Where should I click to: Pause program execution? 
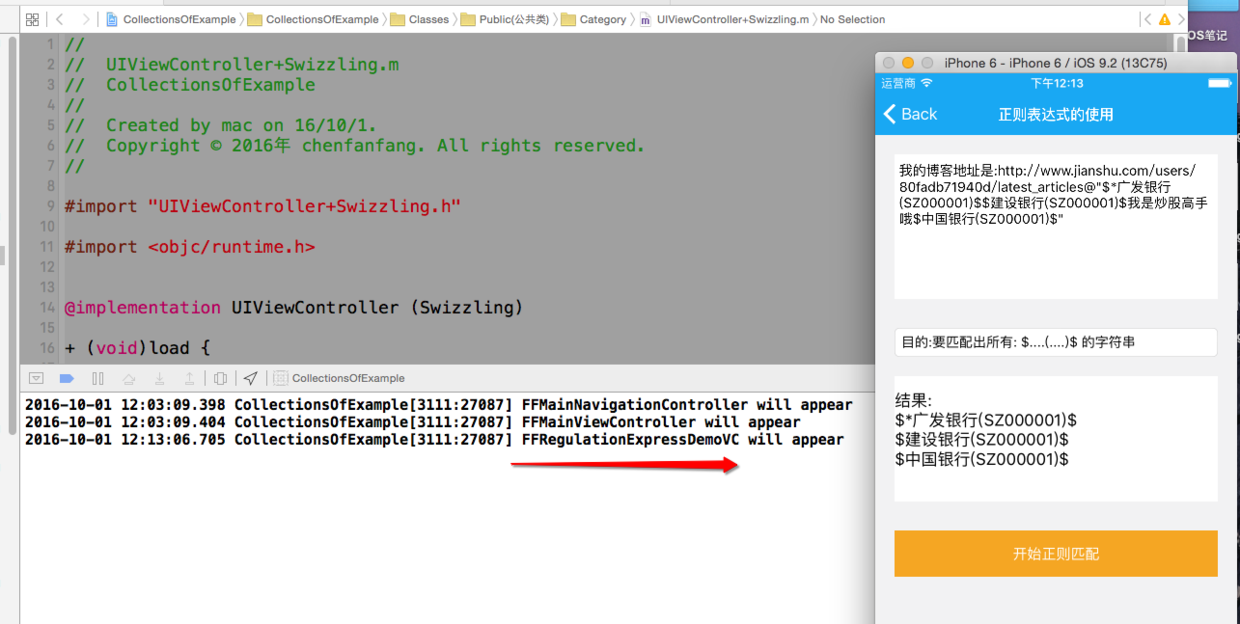(x=98, y=378)
